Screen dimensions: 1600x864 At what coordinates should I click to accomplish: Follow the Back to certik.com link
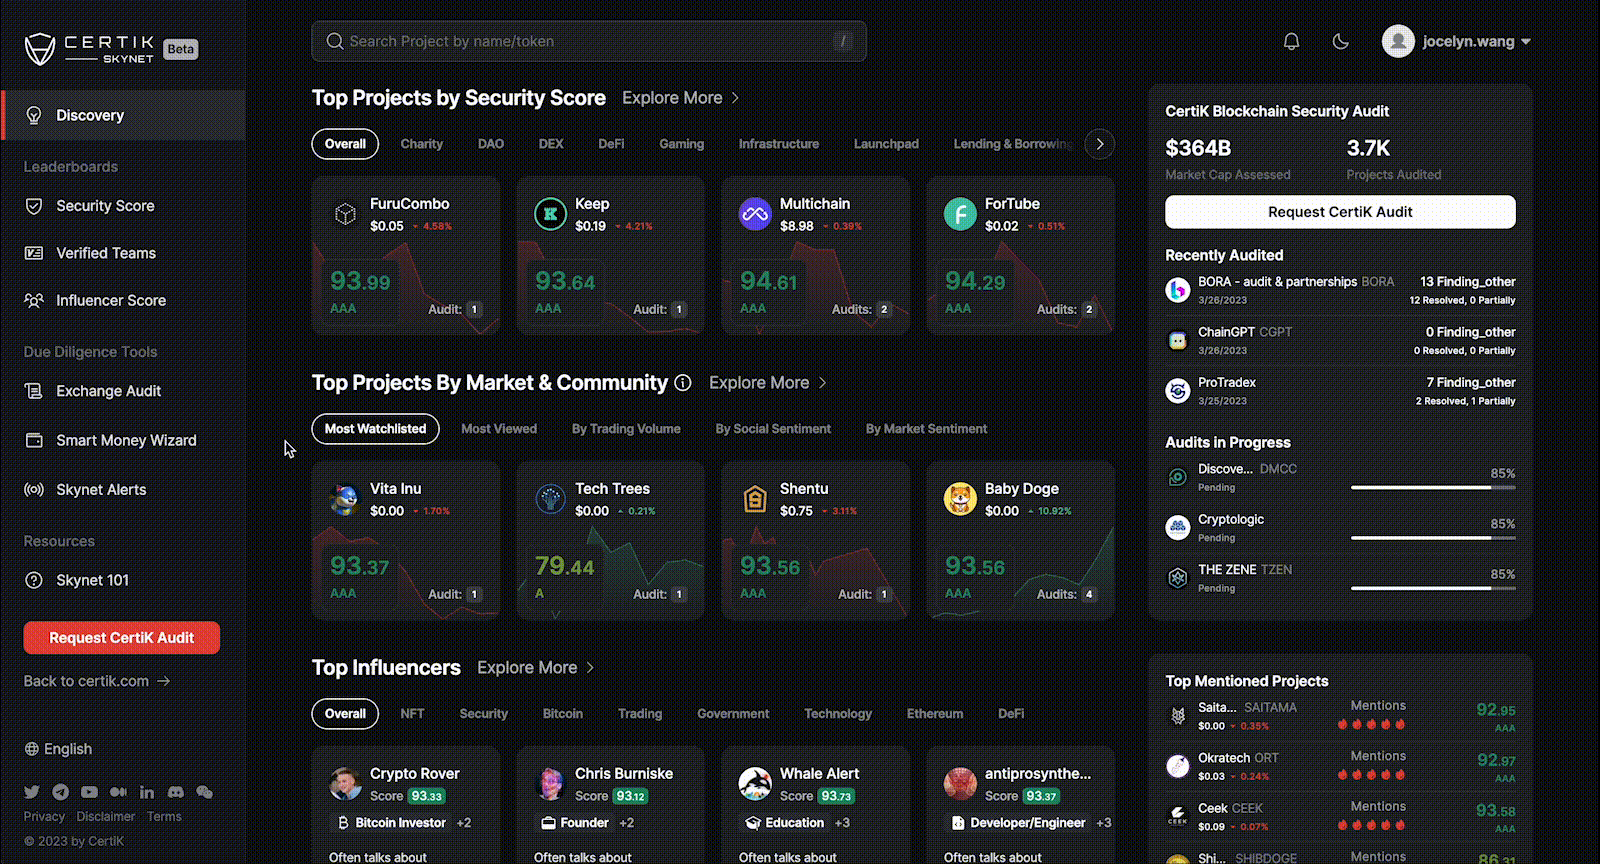point(97,681)
